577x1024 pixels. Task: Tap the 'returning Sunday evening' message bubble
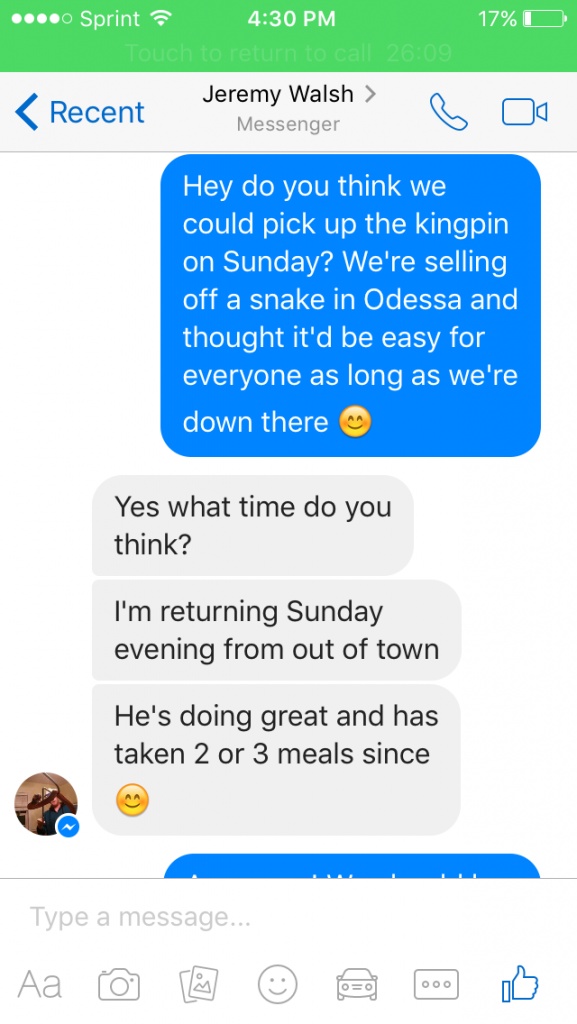point(276,630)
